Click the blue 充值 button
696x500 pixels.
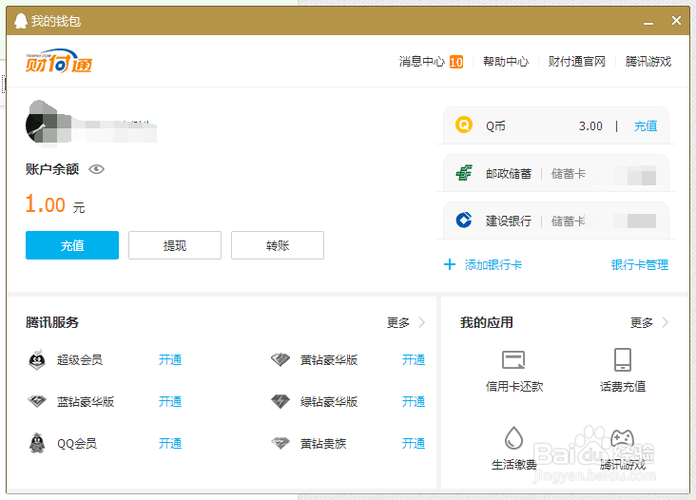[72, 245]
